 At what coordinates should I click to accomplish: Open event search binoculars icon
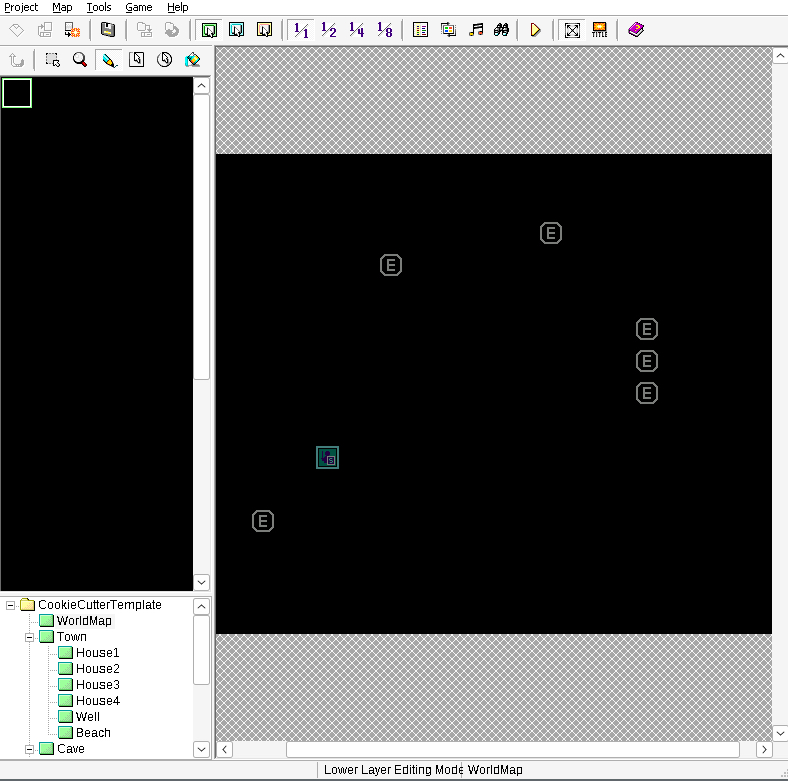click(x=502, y=30)
